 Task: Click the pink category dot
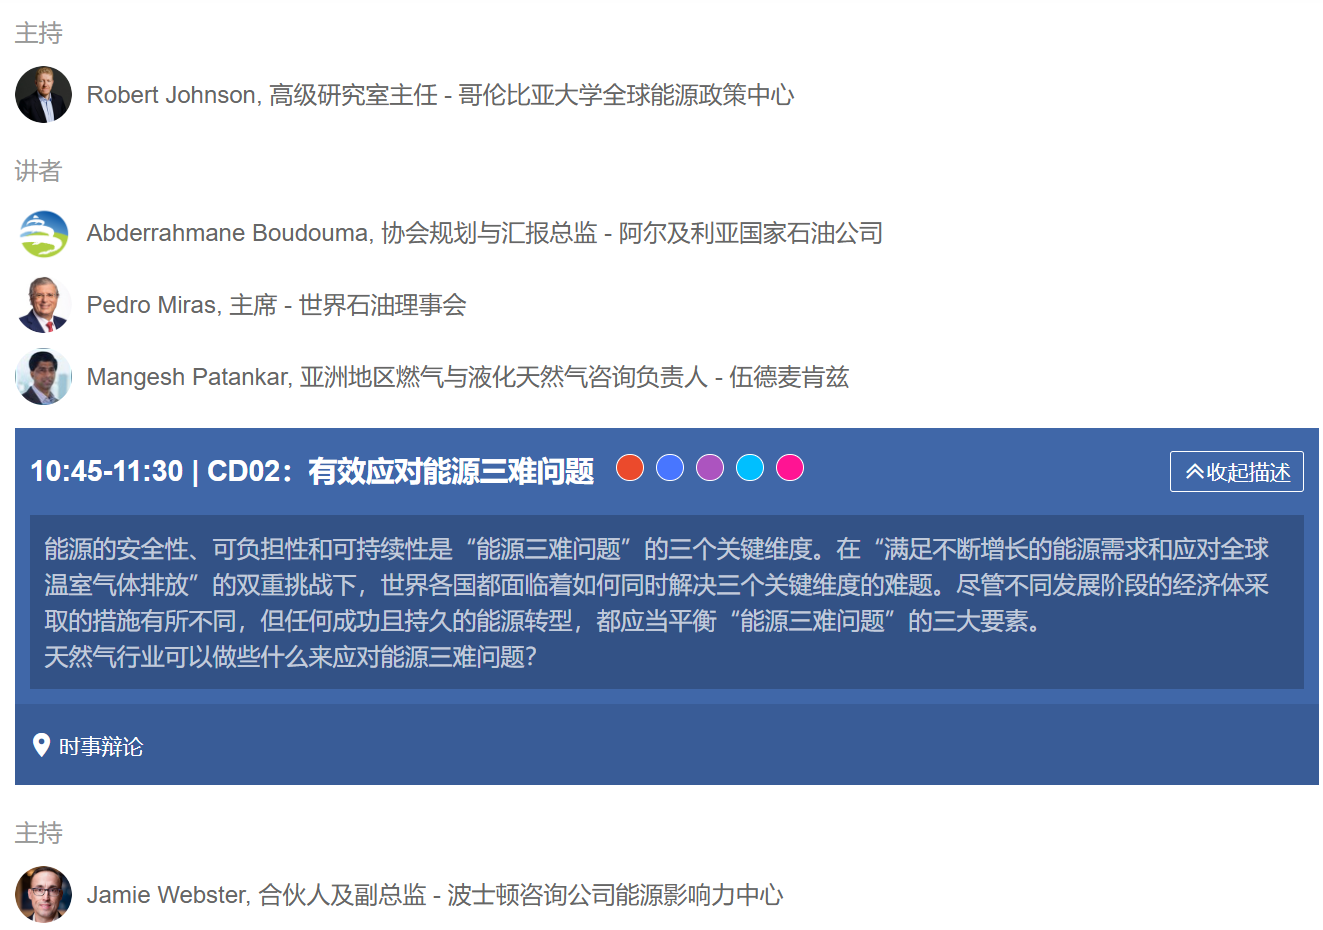(x=790, y=467)
